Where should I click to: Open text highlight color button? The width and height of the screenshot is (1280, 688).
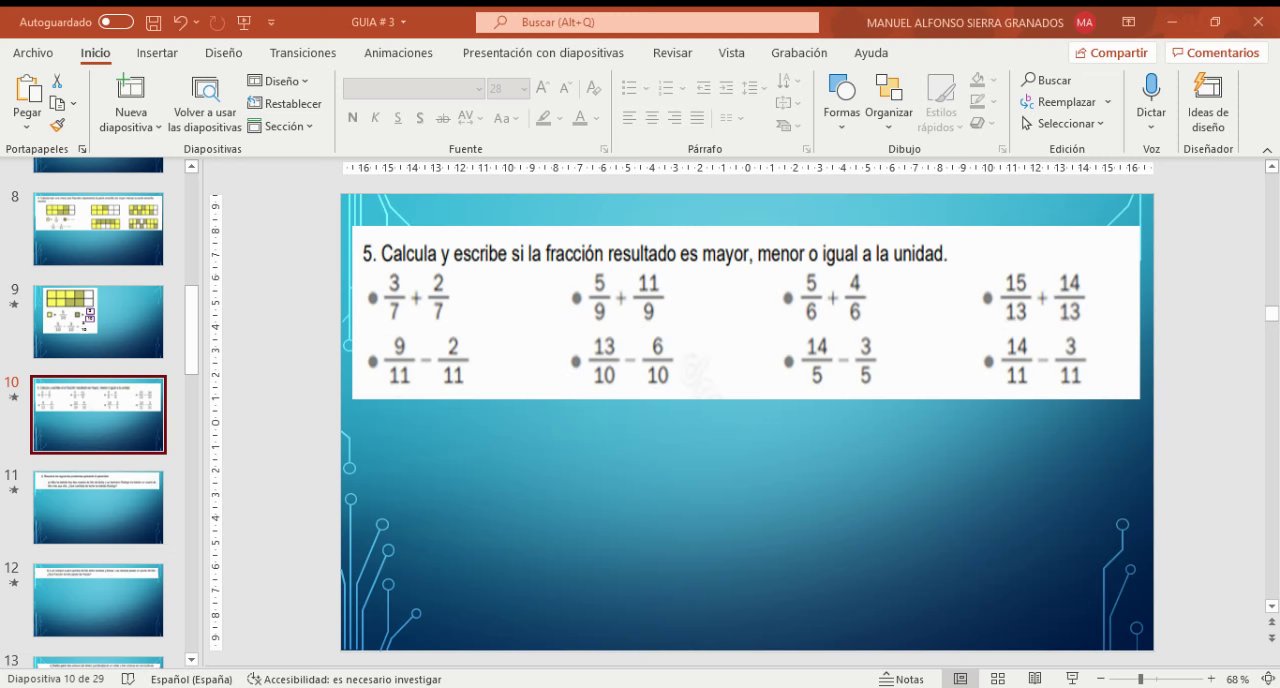(543, 118)
